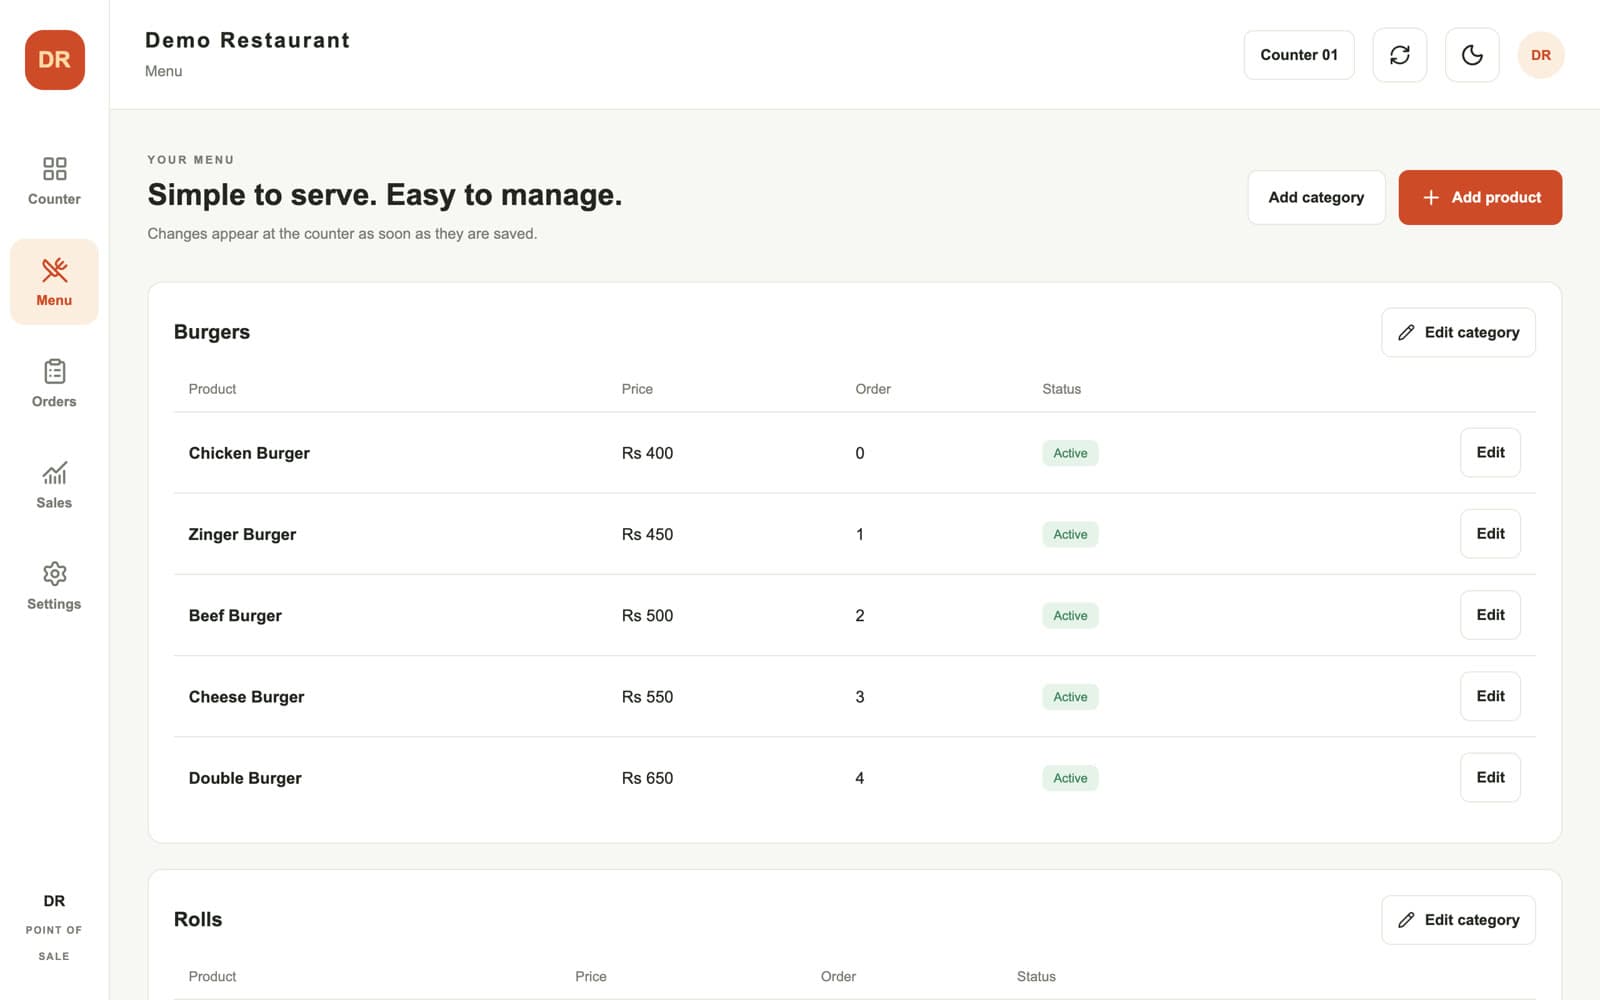Click the Burgers category heading

click(x=212, y=332)
